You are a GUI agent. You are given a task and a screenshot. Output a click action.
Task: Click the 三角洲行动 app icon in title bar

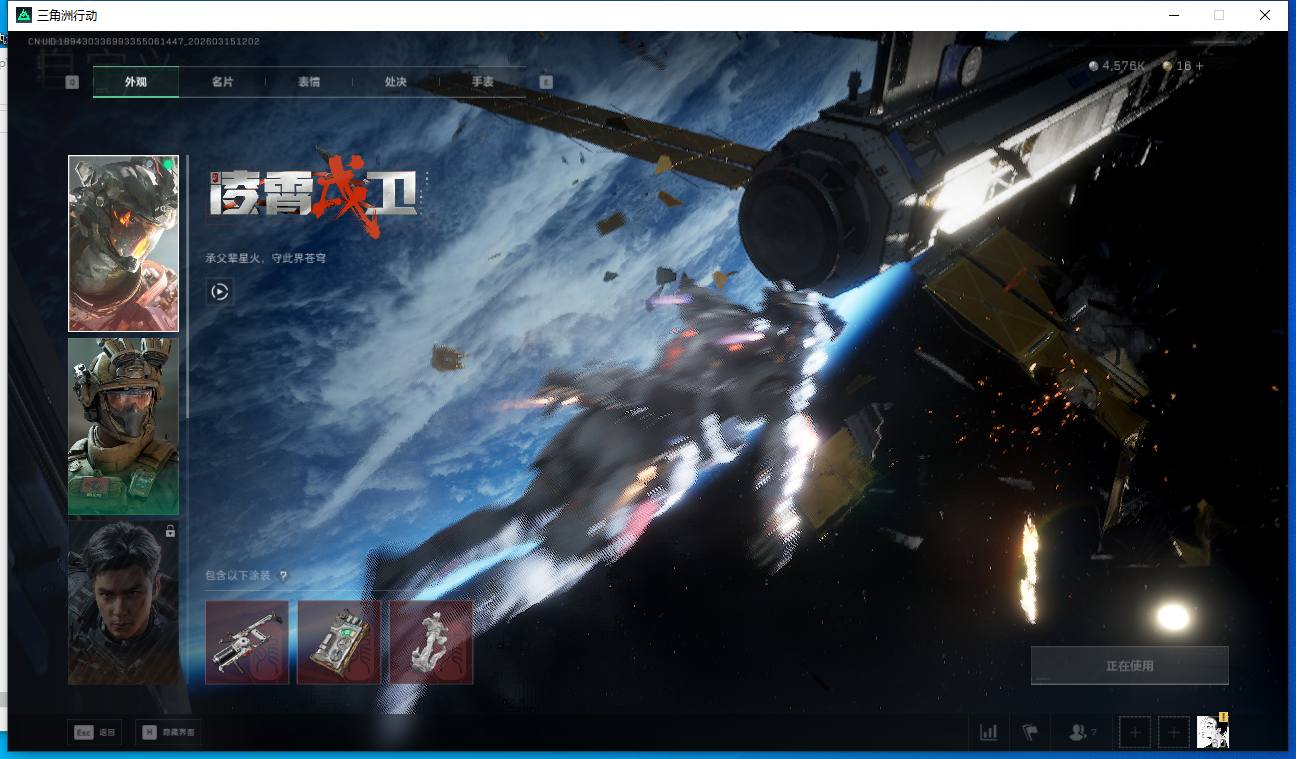click(23, 15)
